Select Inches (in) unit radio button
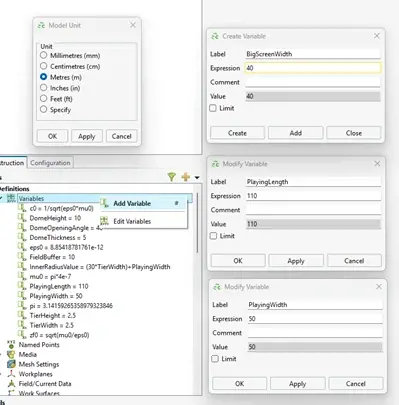 pos(44,88)
